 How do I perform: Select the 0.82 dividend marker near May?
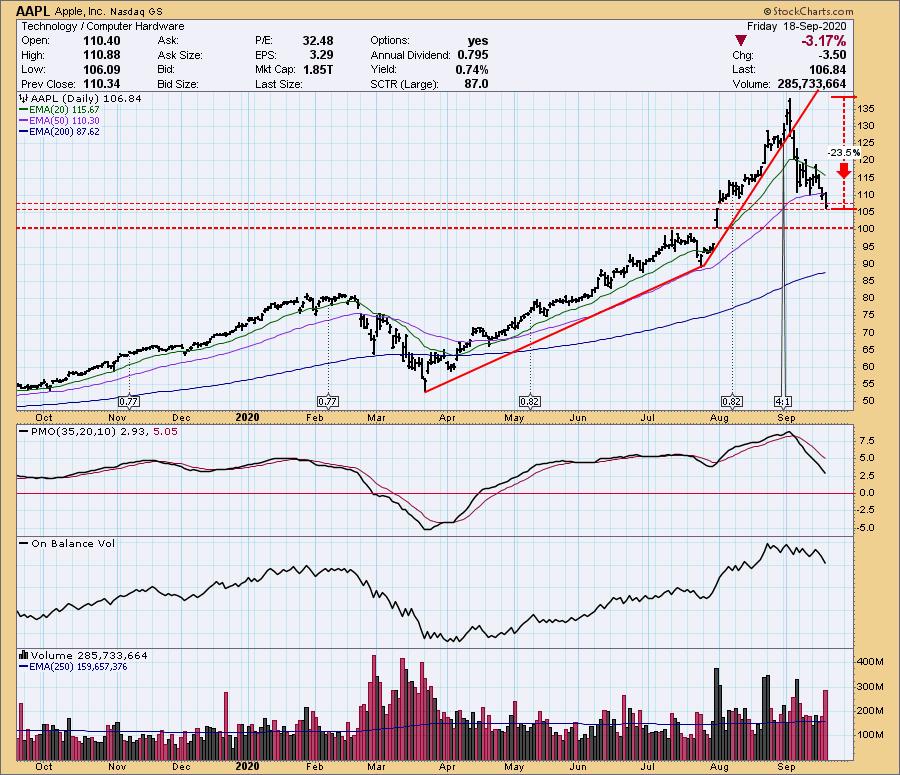(529, 401)
